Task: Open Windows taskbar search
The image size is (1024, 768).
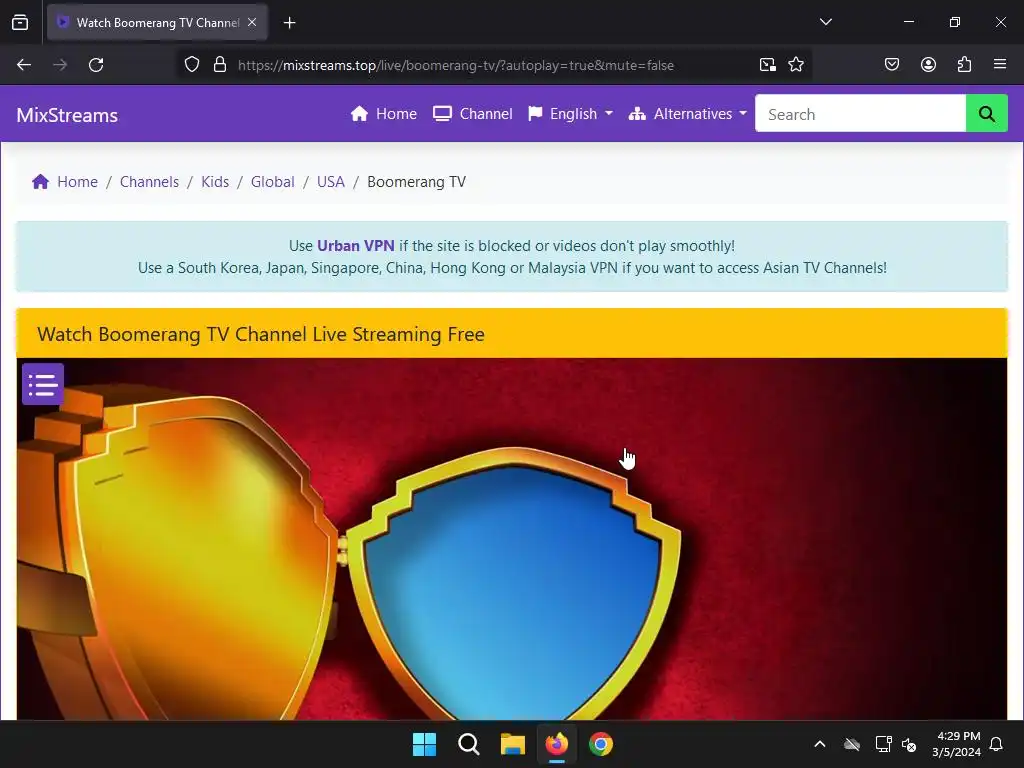Action: tap(469, 744)
